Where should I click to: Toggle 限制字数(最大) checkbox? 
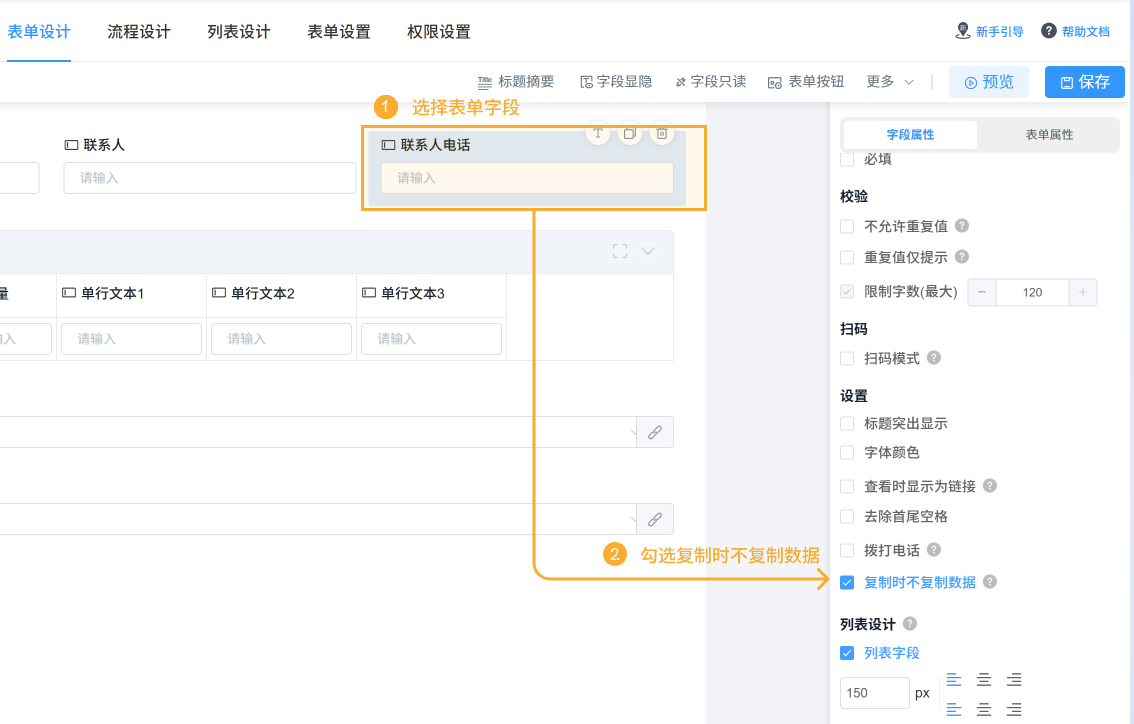pyautogui.click(x=847, y=291)
